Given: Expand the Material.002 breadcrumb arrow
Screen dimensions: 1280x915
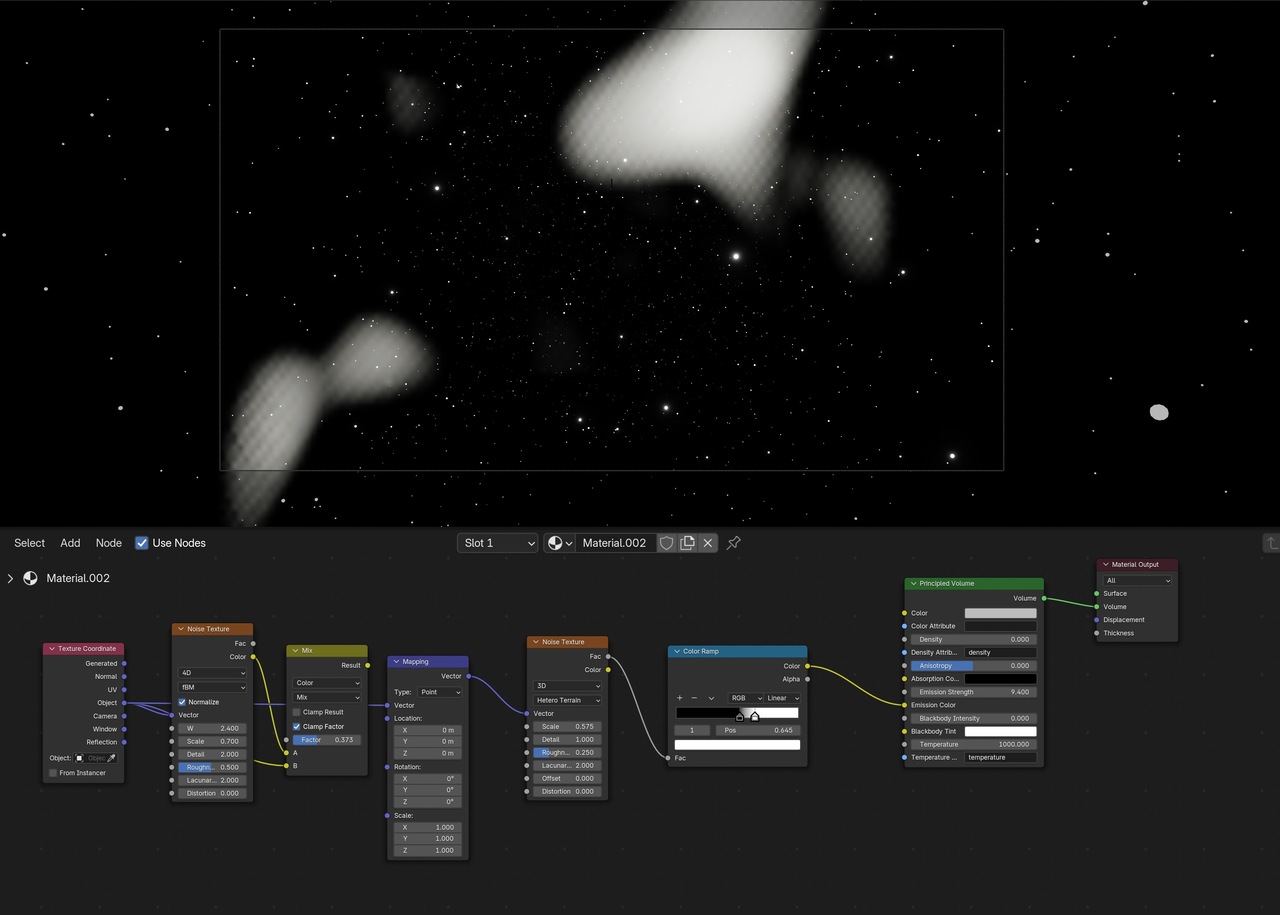Looking at the screenshot, I should click(10, 578).
